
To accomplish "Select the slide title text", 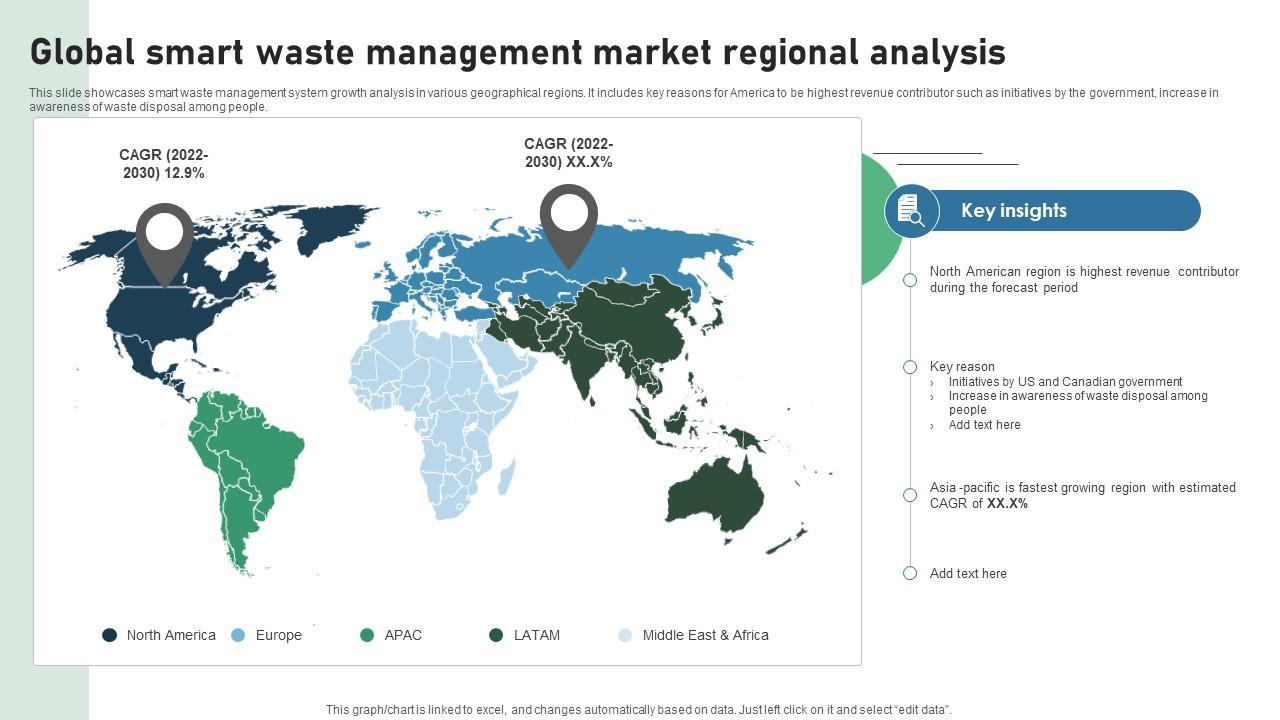I will pos(517,52).
